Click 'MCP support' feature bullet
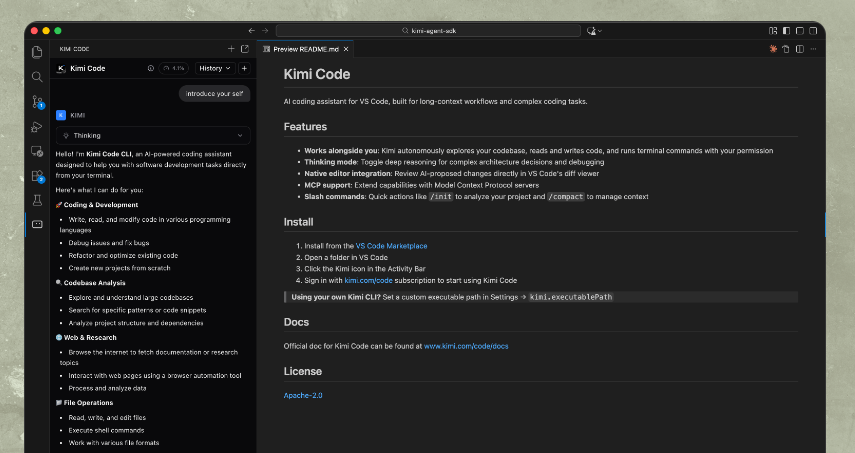Screen dimensions: 855x453 click(422, 185)
